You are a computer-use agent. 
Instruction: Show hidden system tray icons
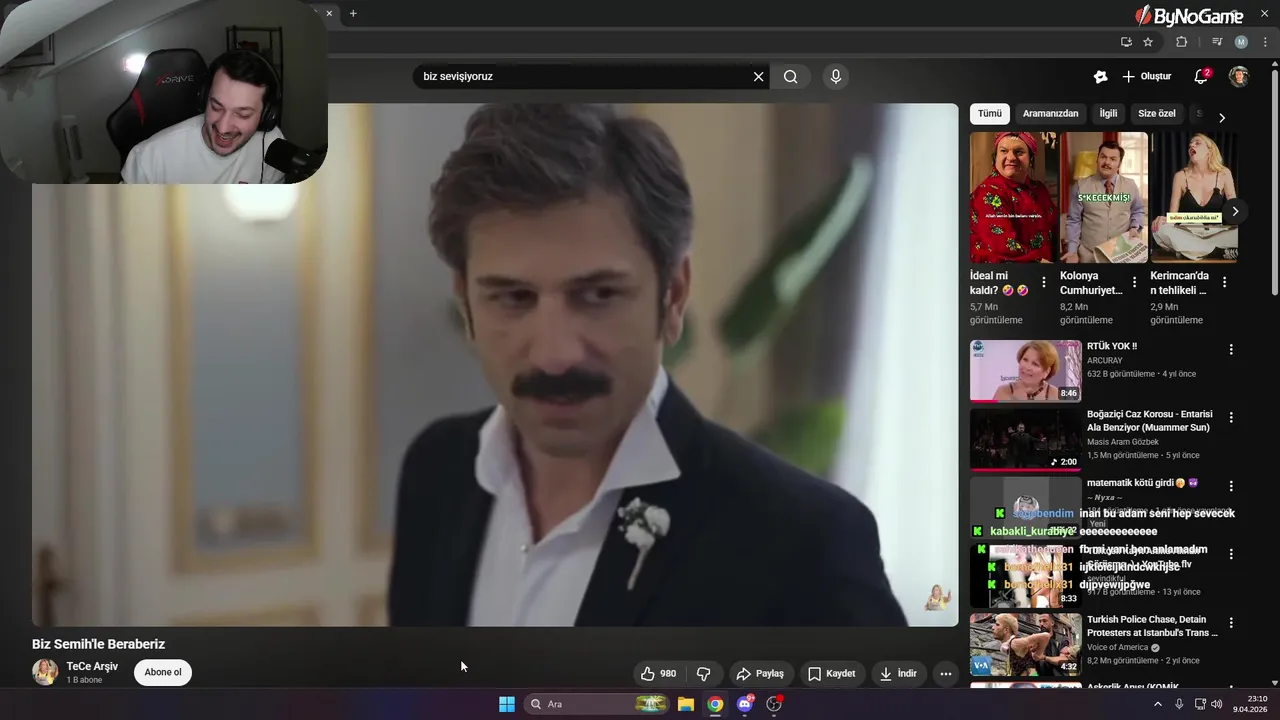(1158, 704)
